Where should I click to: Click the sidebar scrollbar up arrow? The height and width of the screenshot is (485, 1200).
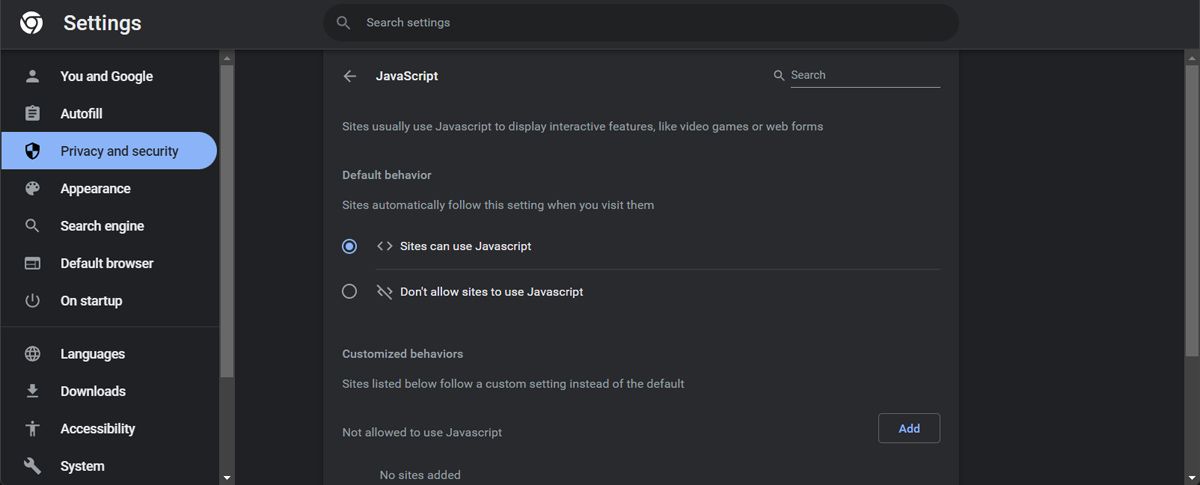point(227,59)
